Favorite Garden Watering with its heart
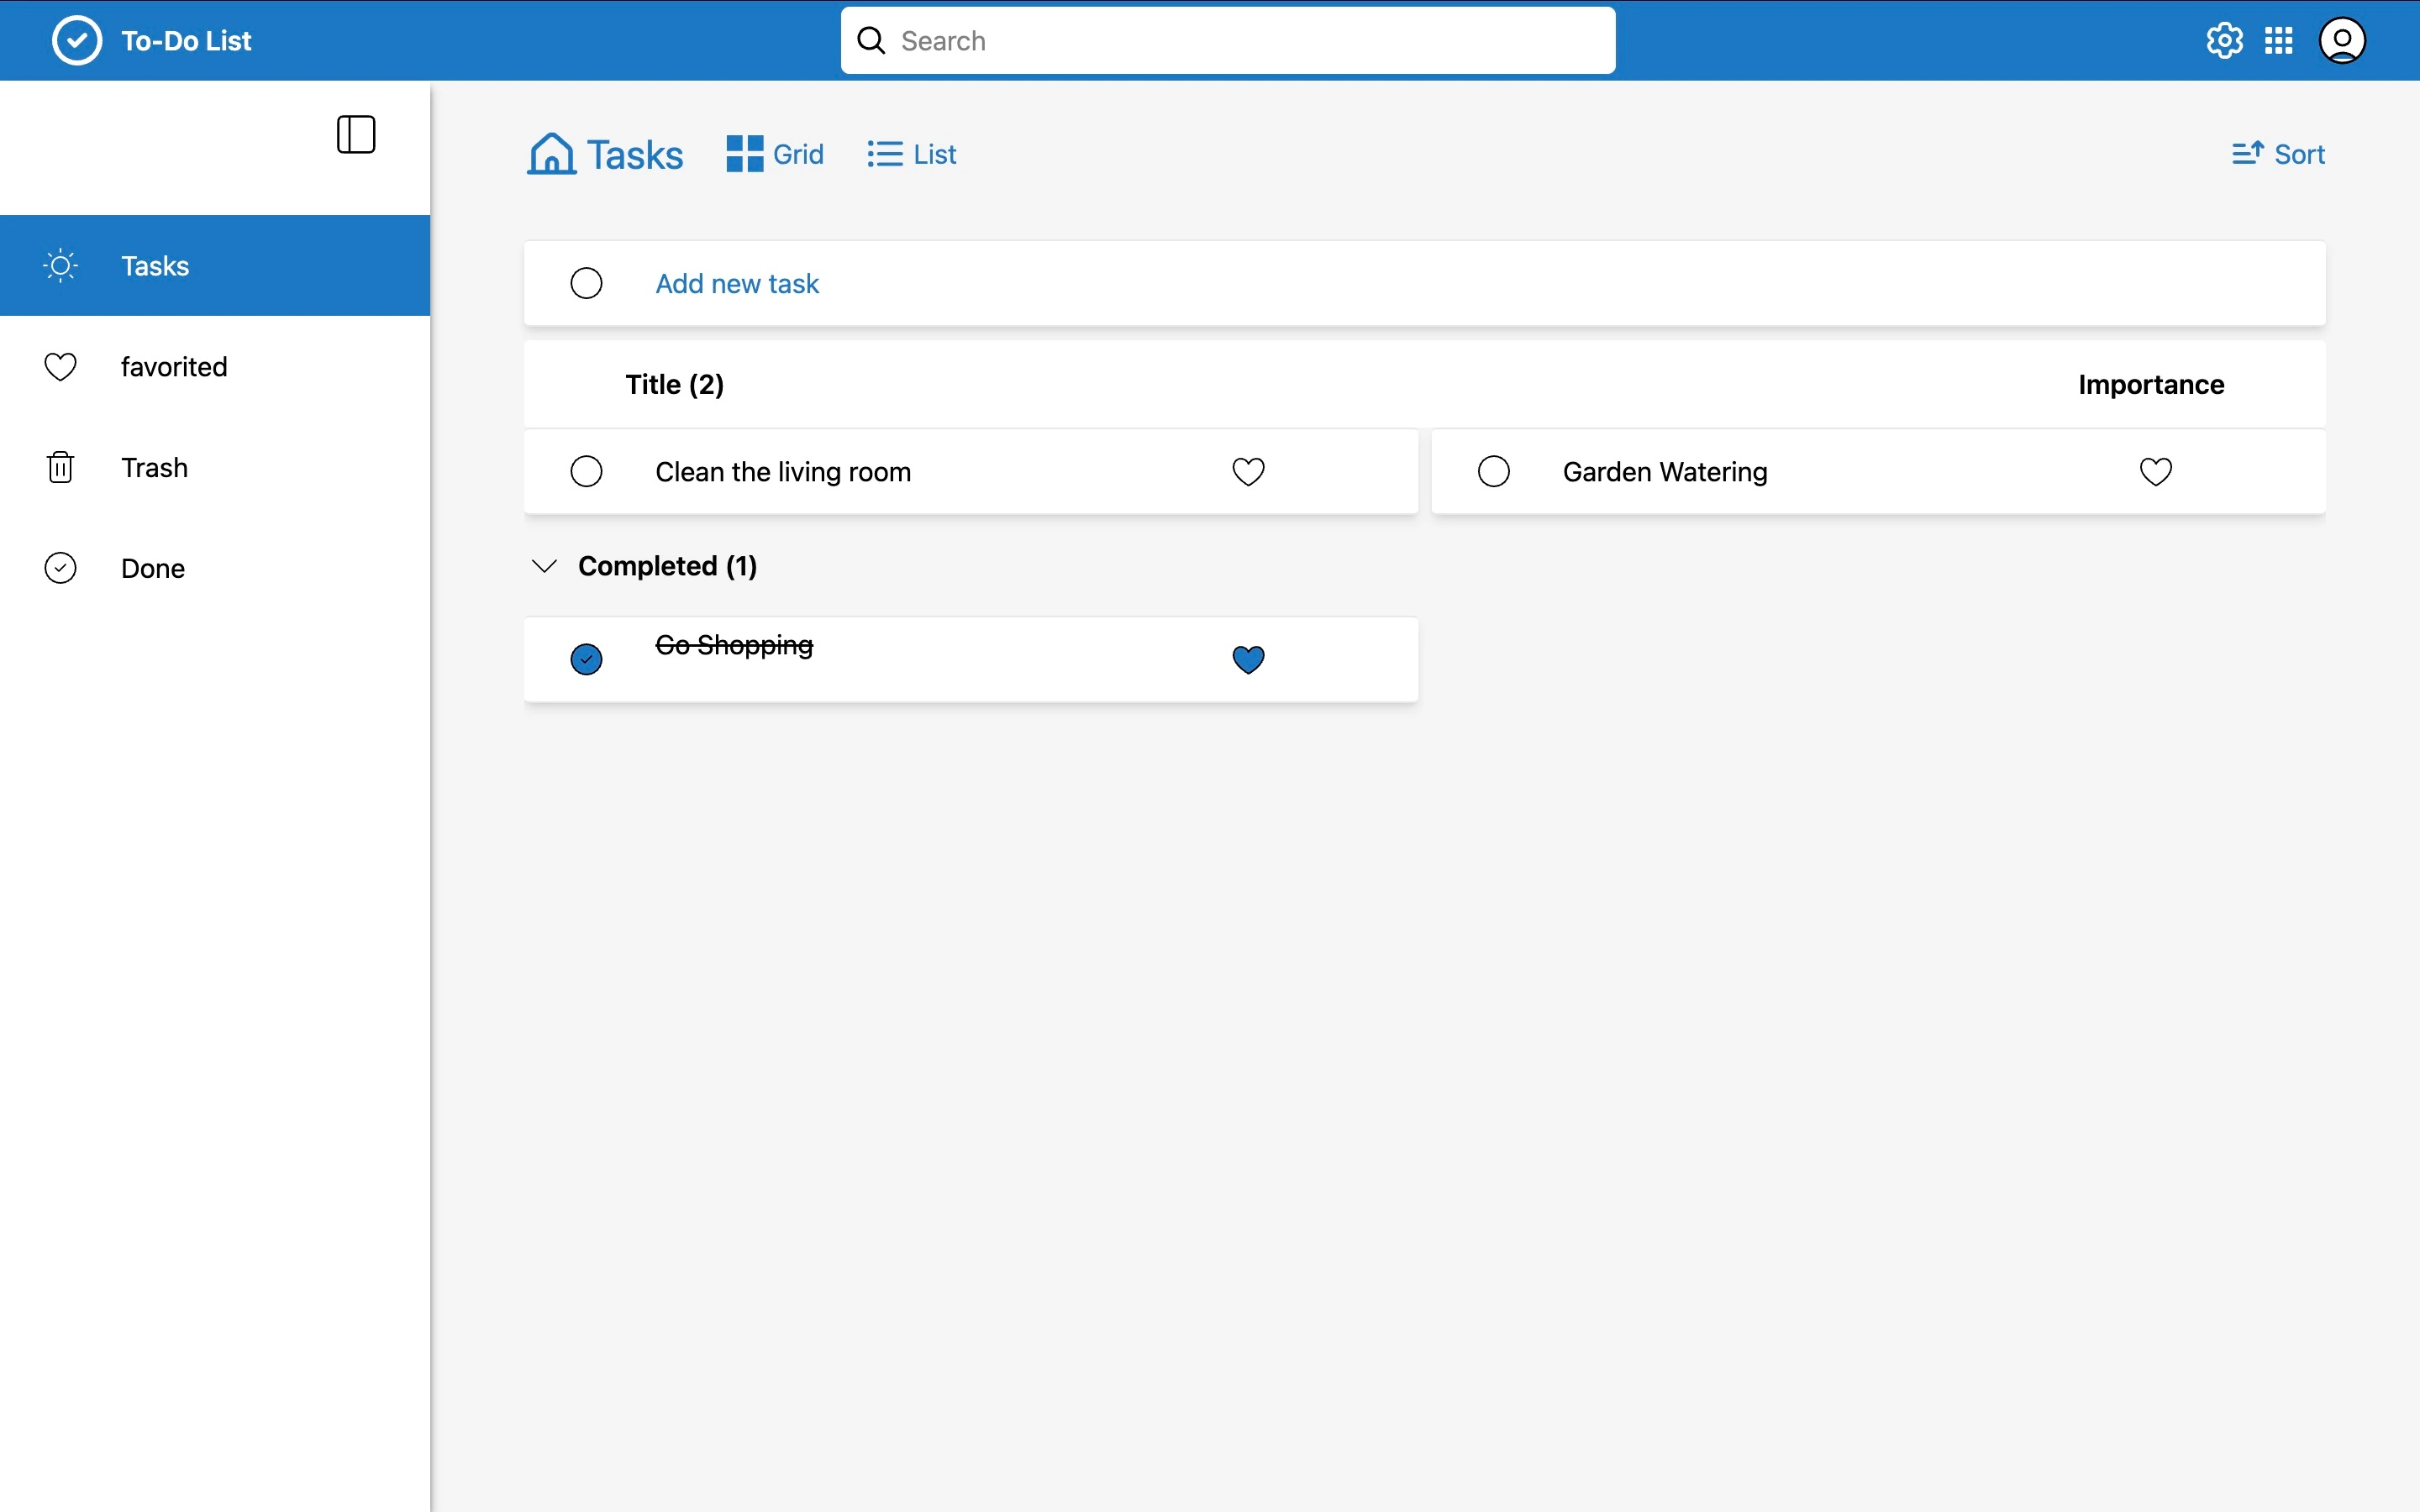2420x1512 pixels. [2156, 472]
